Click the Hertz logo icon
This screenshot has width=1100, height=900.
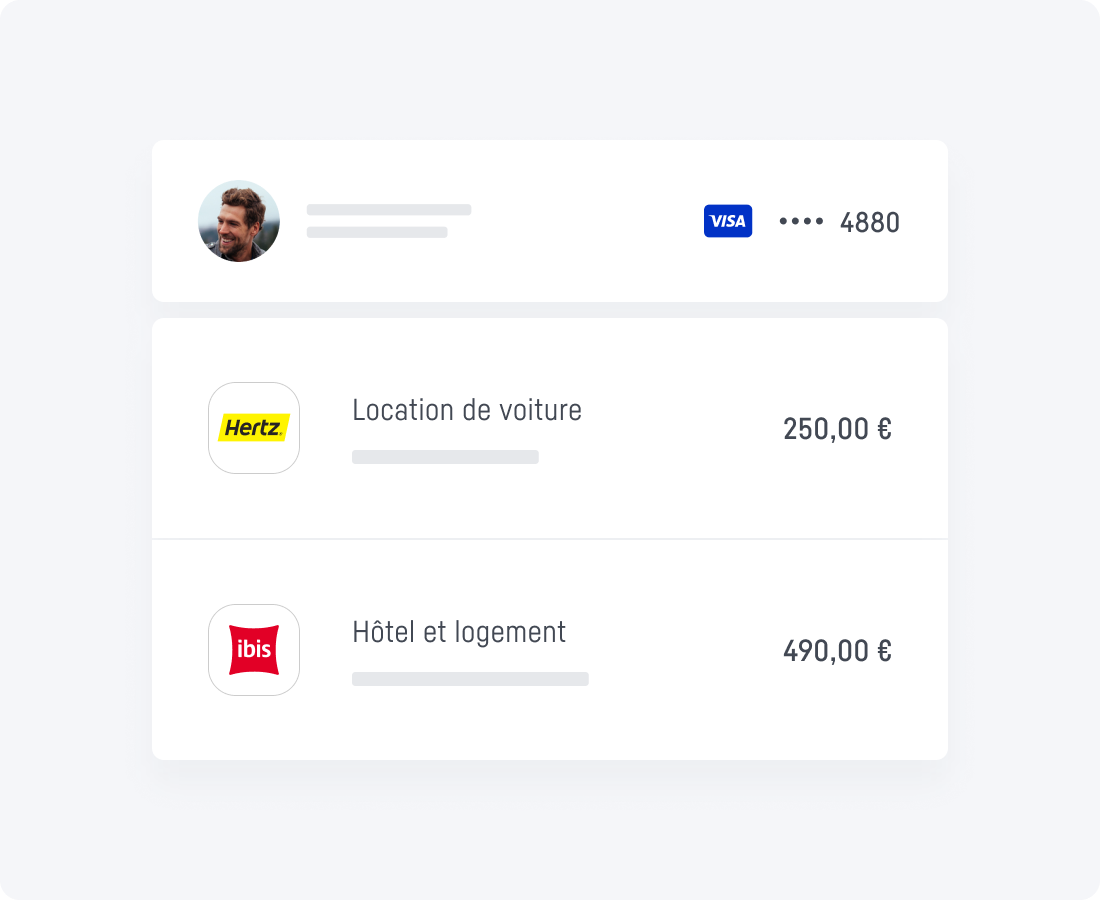[x=254, y=428]
